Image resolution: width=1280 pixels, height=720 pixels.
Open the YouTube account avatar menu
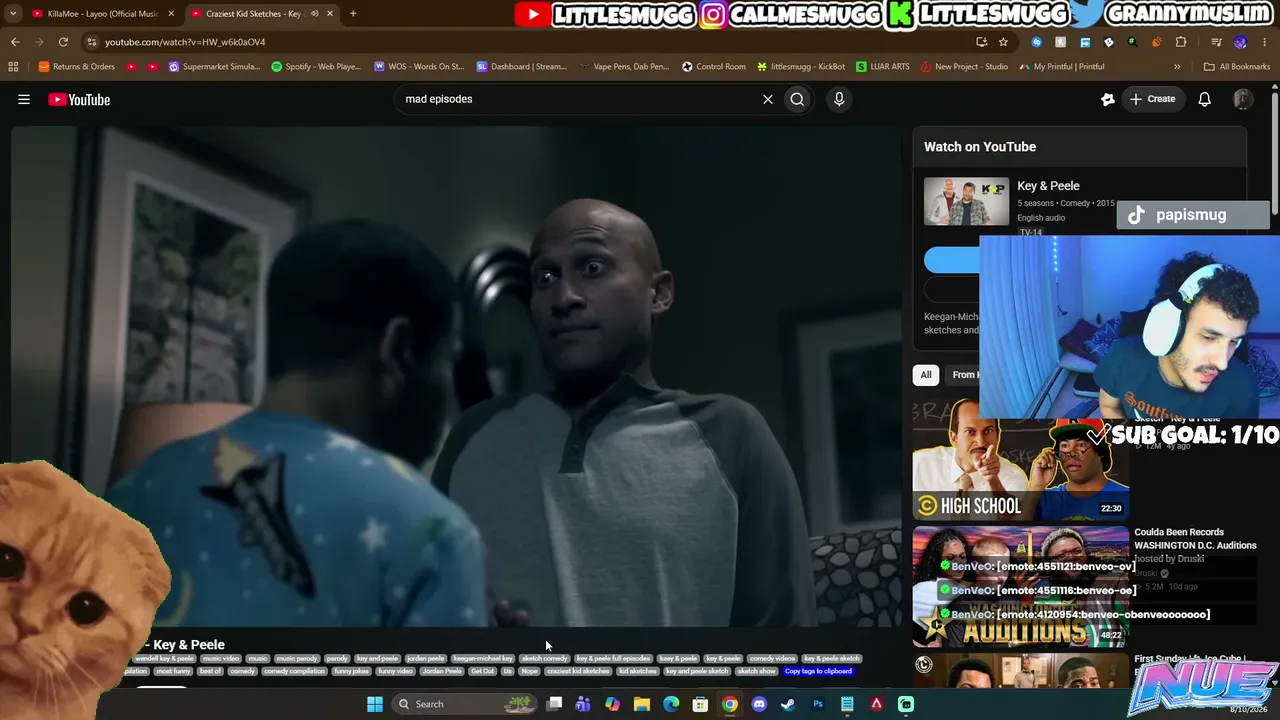point(1243,99)
